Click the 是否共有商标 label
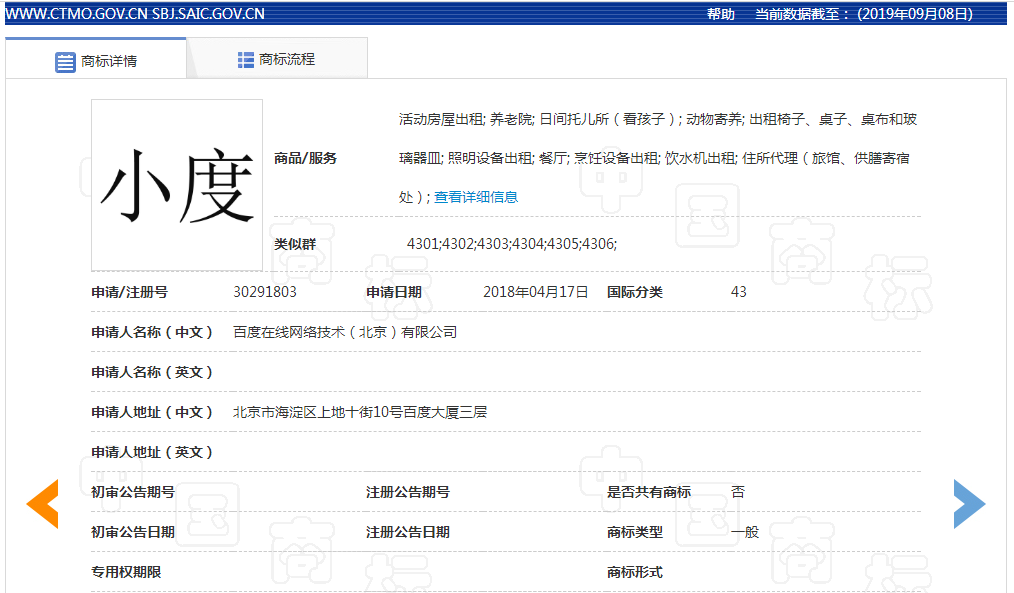 [x=649, y=492]
